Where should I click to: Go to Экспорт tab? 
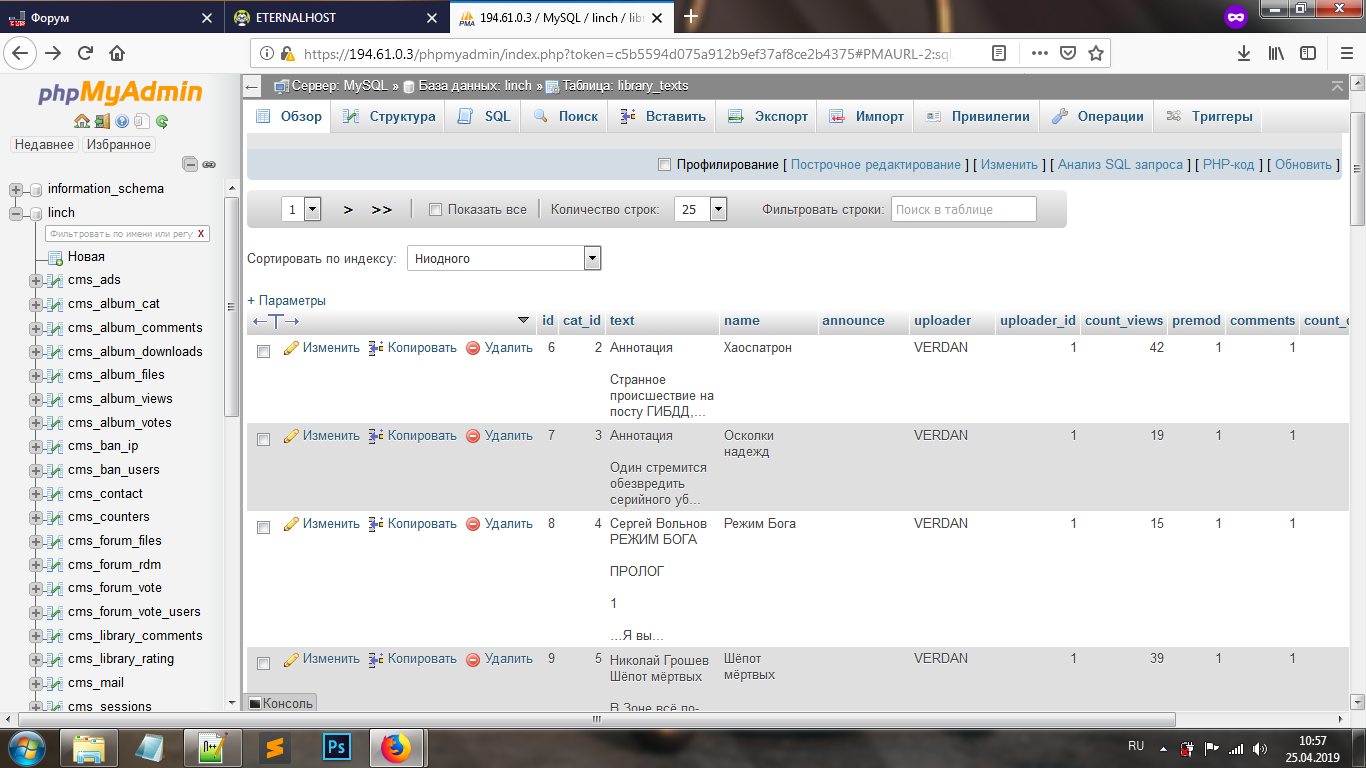coord(767,117)
